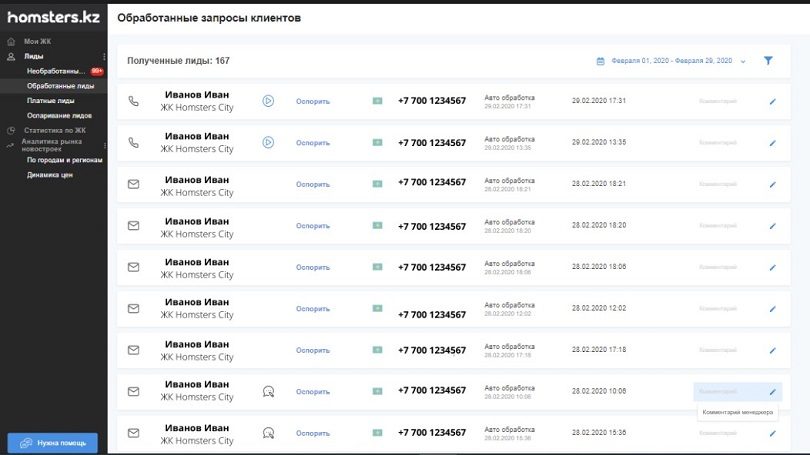Click the homsters.kz logo
This screenshot has height=455, width=810.
53,18
